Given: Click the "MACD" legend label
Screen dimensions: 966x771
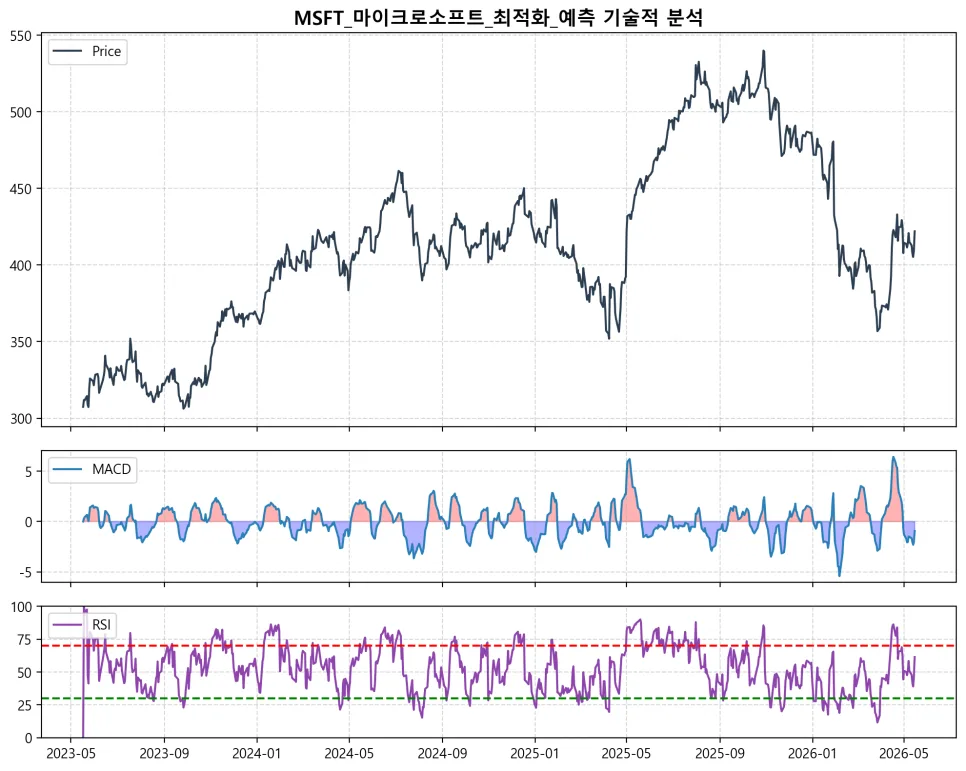Looking at the screenshot, I should point(112,469).
